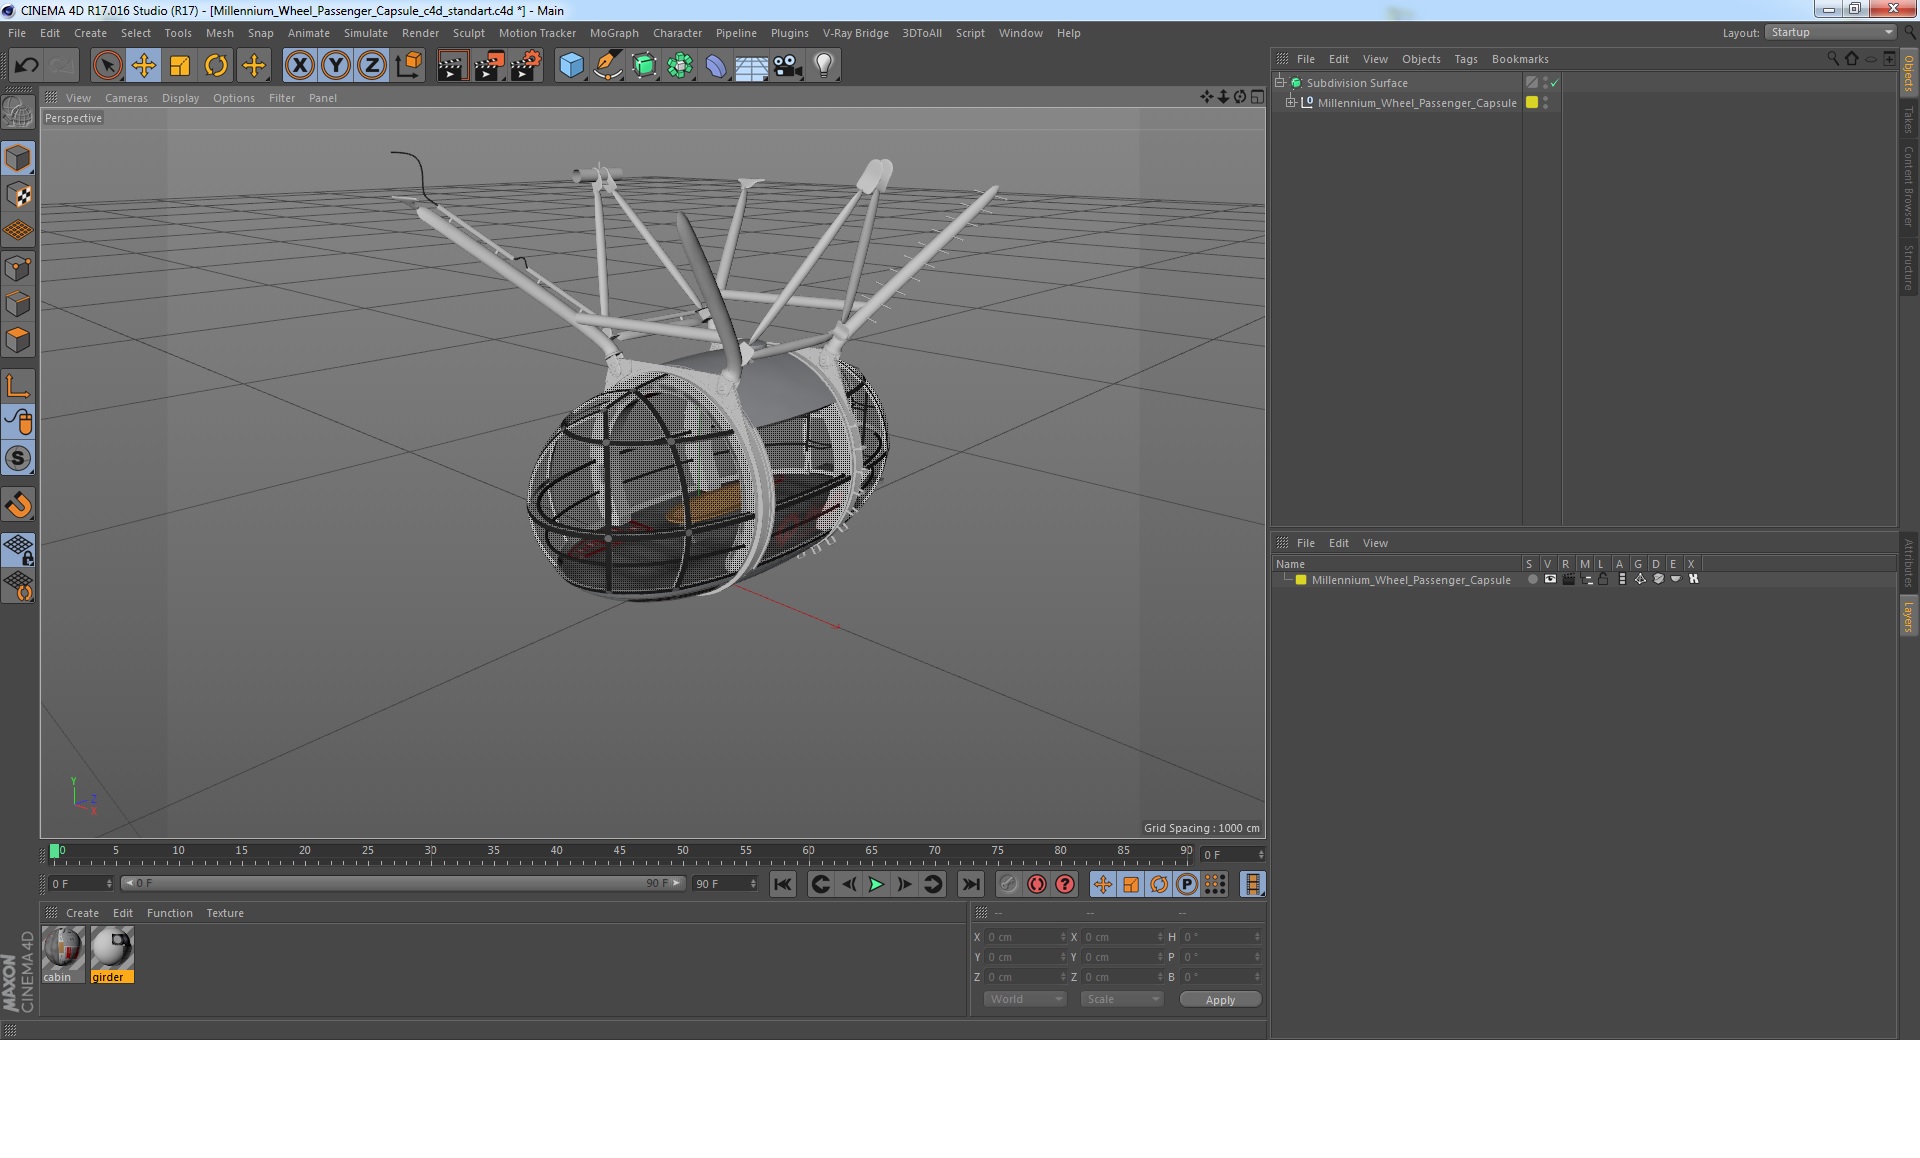Screen dimensions: 1920x1158
Task: Open the Content Browser side tab
Action: click(x=1908, y=187)
